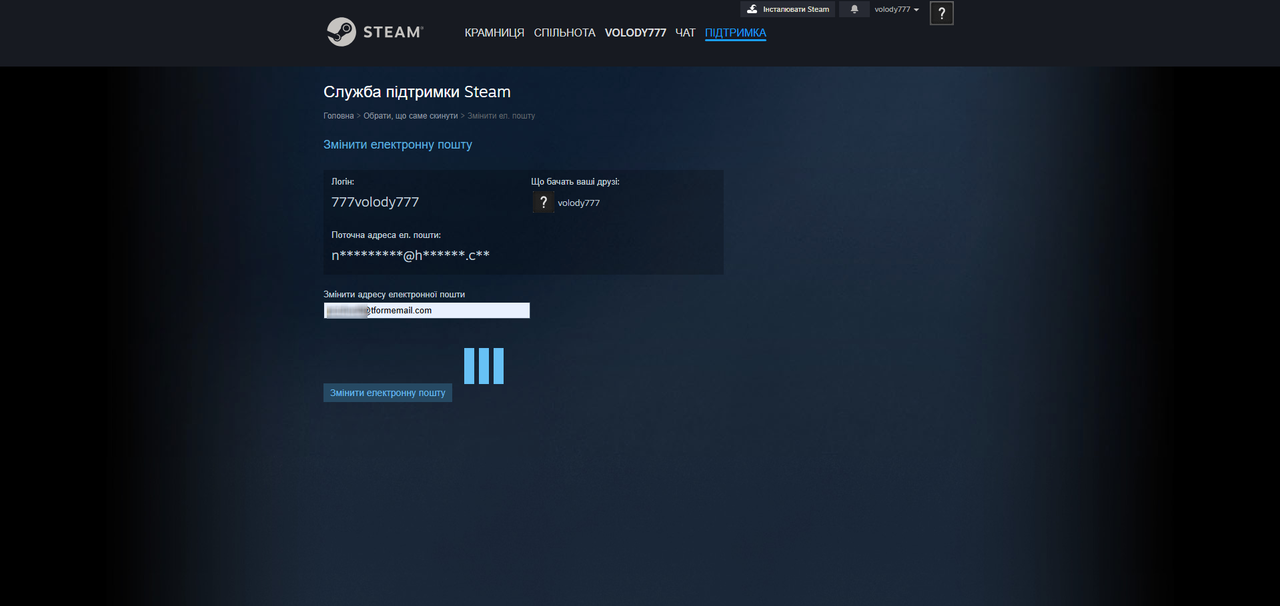Click the 'Змінити ел. пошту' breadcrumb text
Viewport: 1280px width, 606px height.
[501, 116]
